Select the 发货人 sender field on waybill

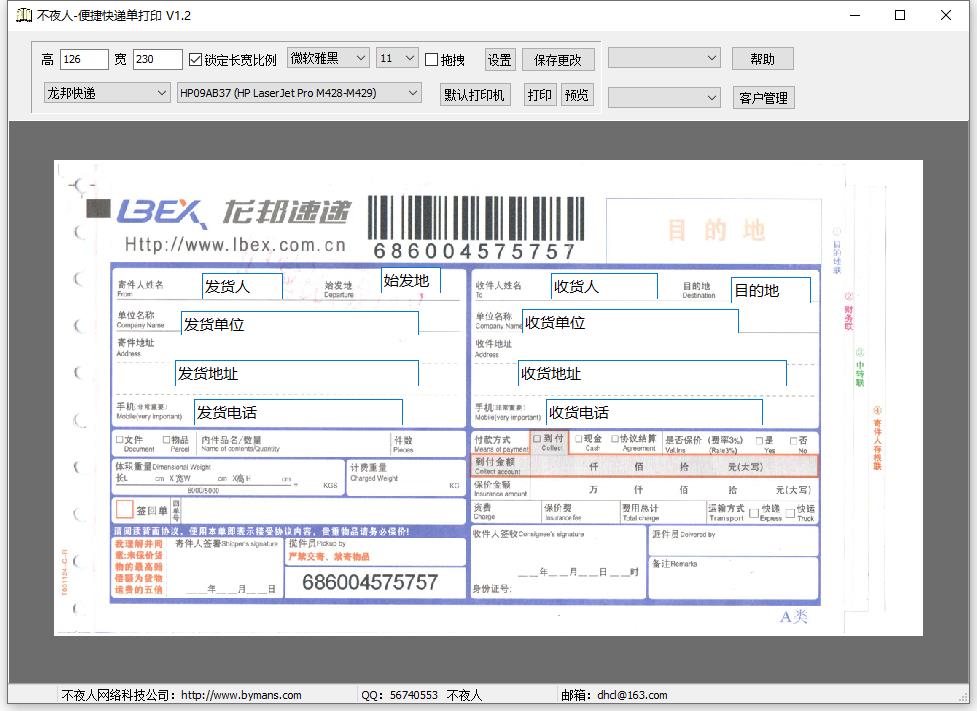point(242,286)
